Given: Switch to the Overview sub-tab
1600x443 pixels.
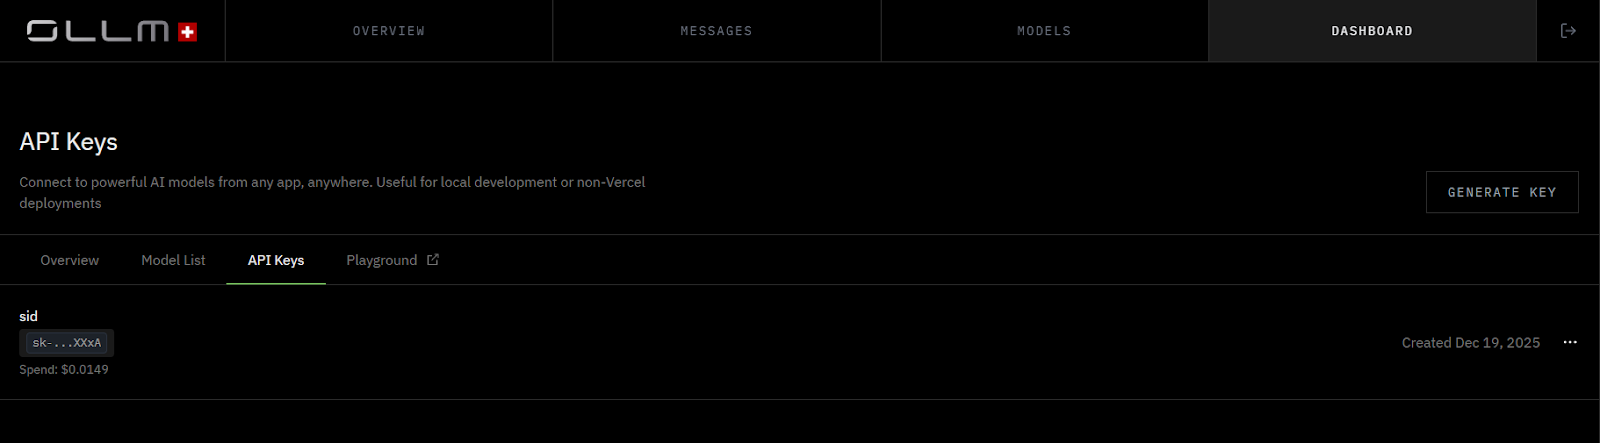Looking at the screenshot, I should (x=69, y=260).
